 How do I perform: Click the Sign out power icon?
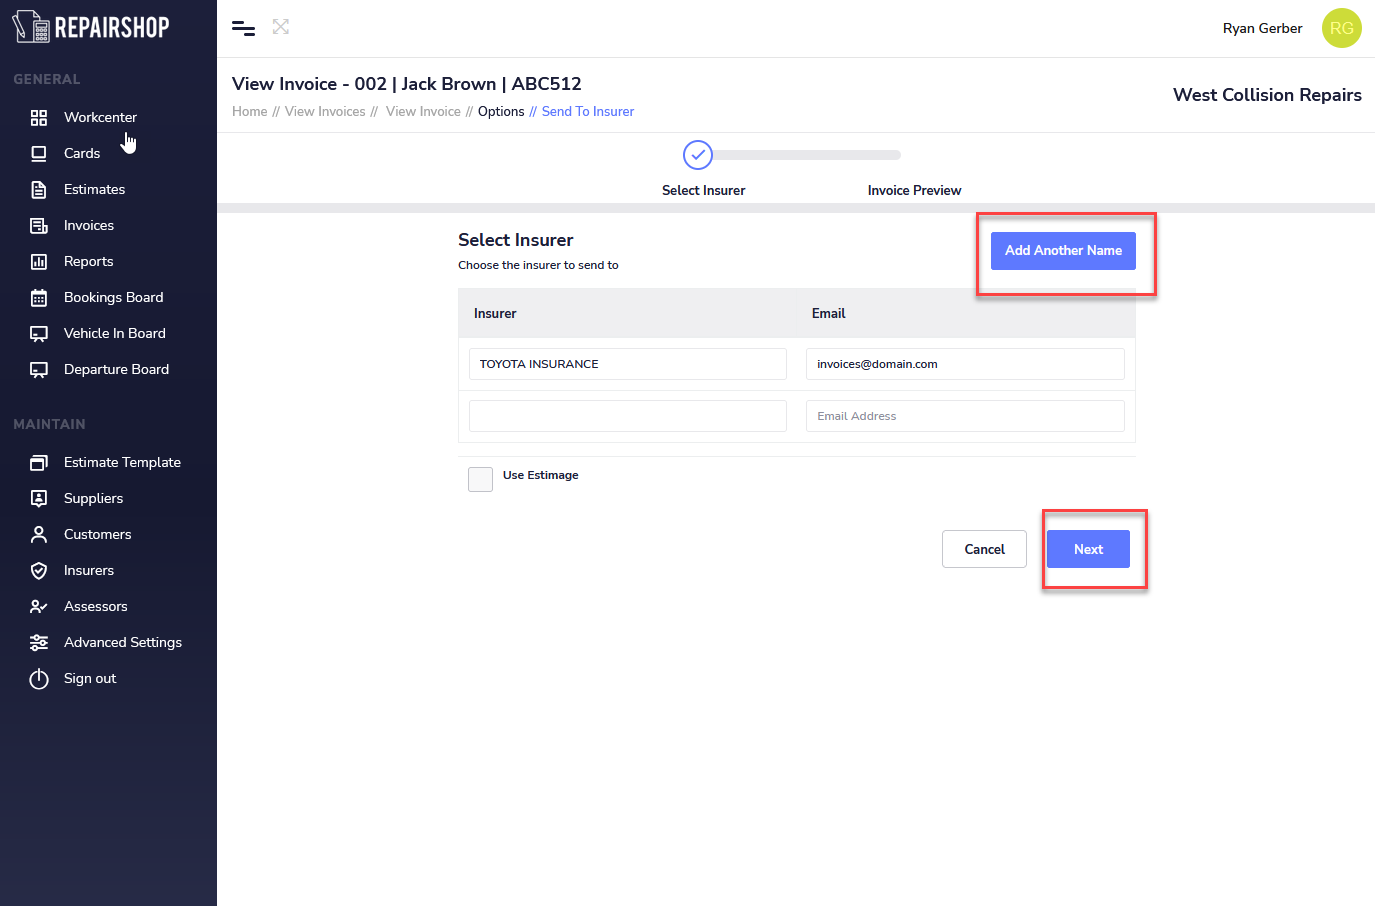point(39,679)
